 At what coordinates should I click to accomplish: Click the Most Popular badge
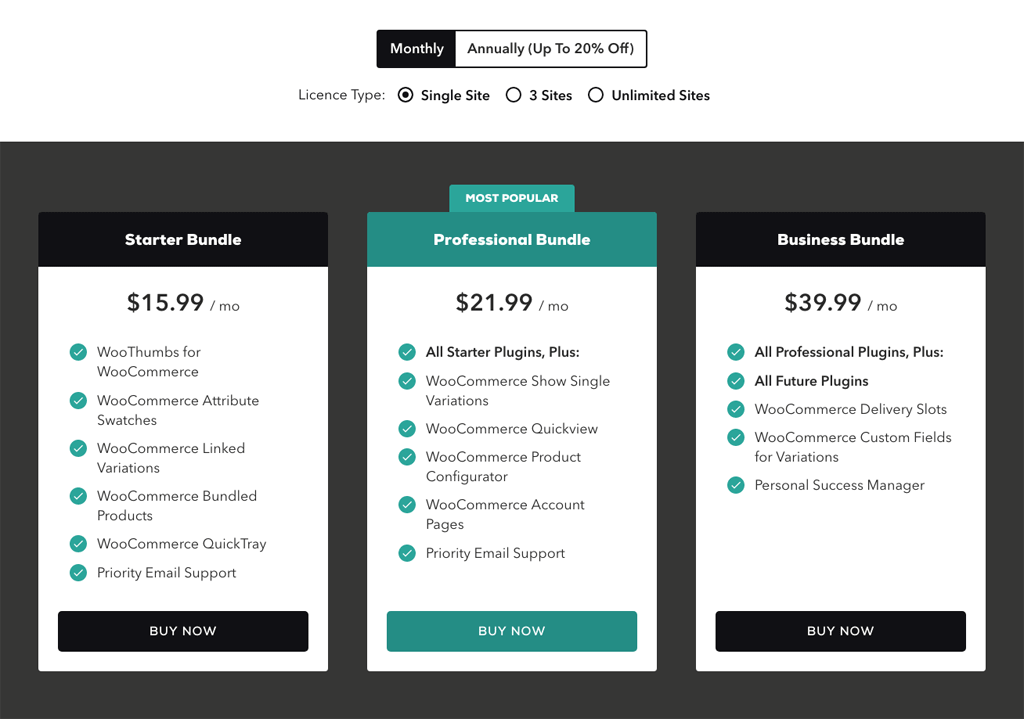[512, 198]
